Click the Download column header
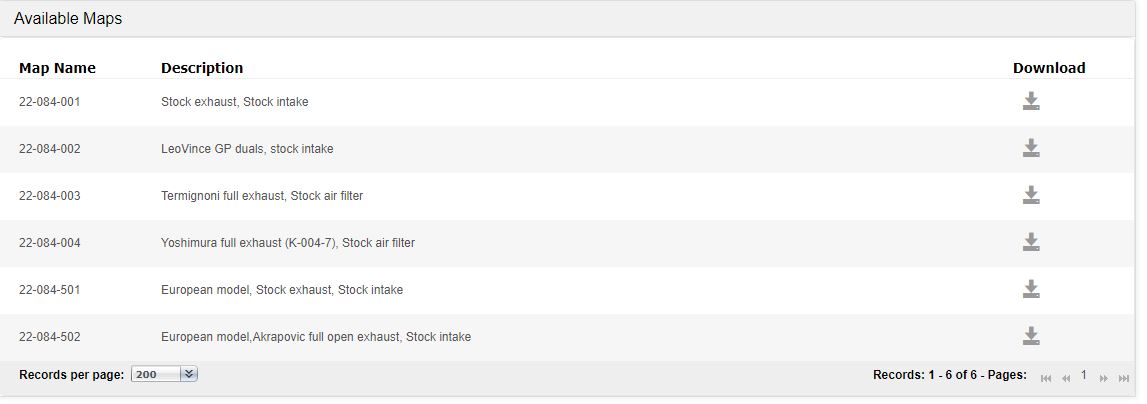This screenshot has width=1147, height=404. 1048,68
